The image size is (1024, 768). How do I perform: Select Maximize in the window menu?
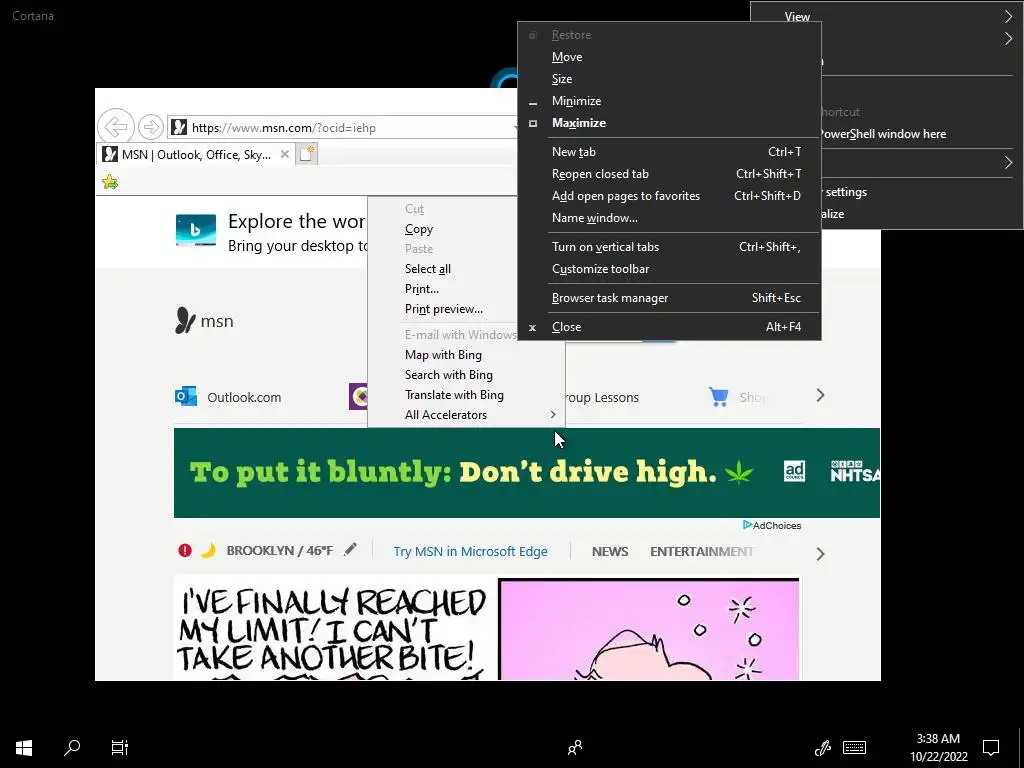pyautogui.click(x=669, y=123)
